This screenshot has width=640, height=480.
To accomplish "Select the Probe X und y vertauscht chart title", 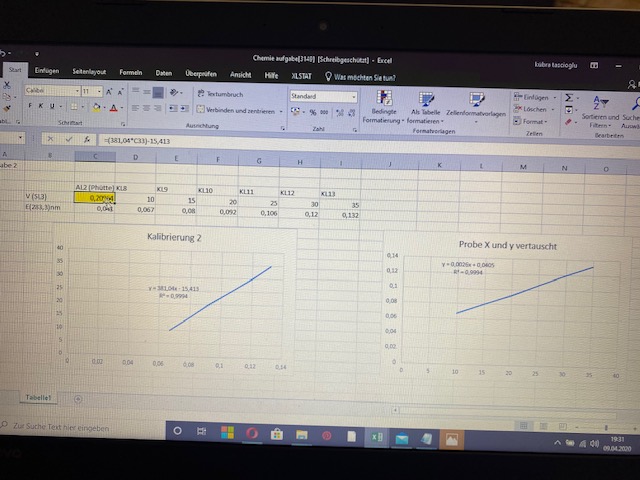I will 508,245.
